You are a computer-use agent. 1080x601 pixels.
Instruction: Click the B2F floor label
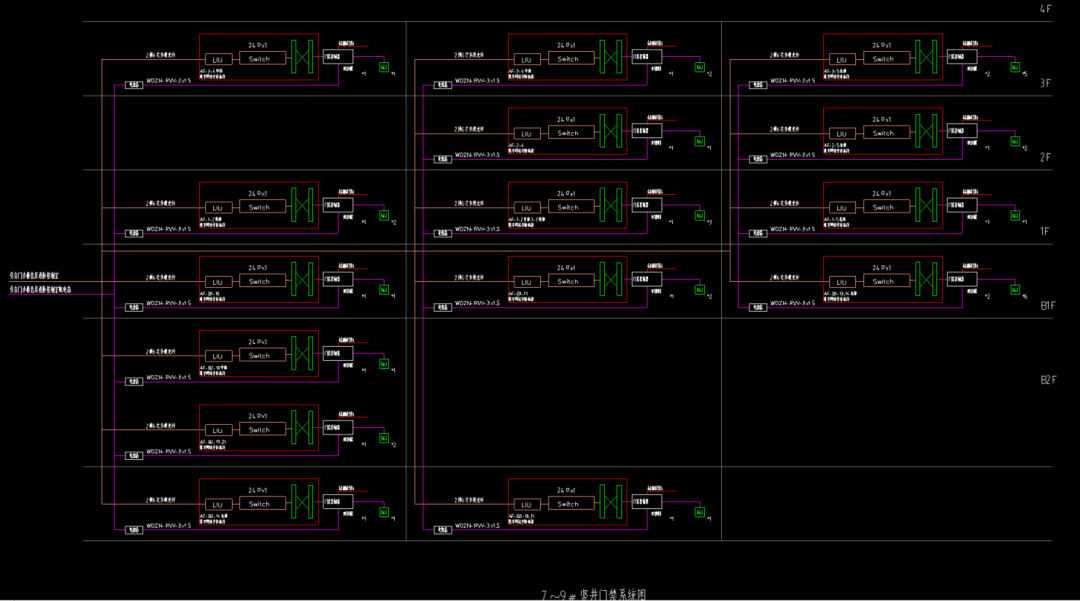point(1047,380)
